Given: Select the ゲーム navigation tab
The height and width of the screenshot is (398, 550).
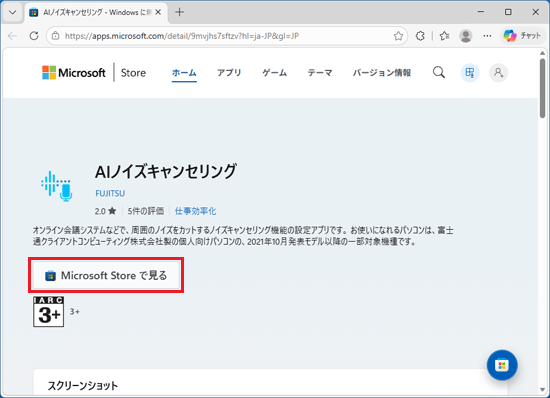Looking at the screenshot, I should tap(275, 73).
